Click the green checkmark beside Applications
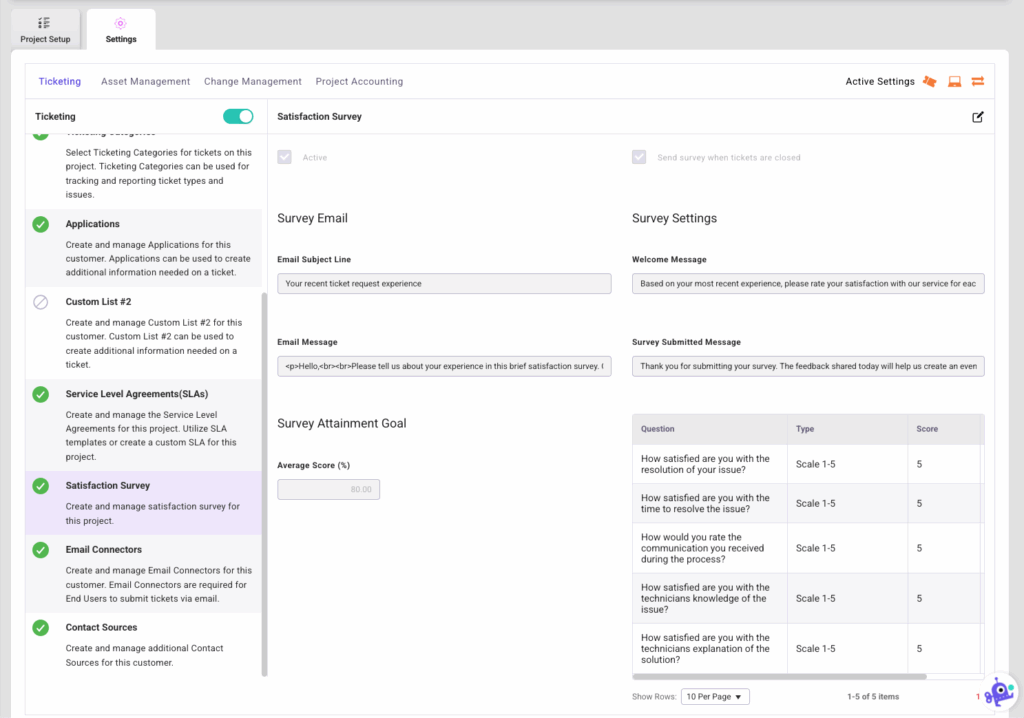The width and height of the screenshot is (1024, 718). (x=41, y=225)
